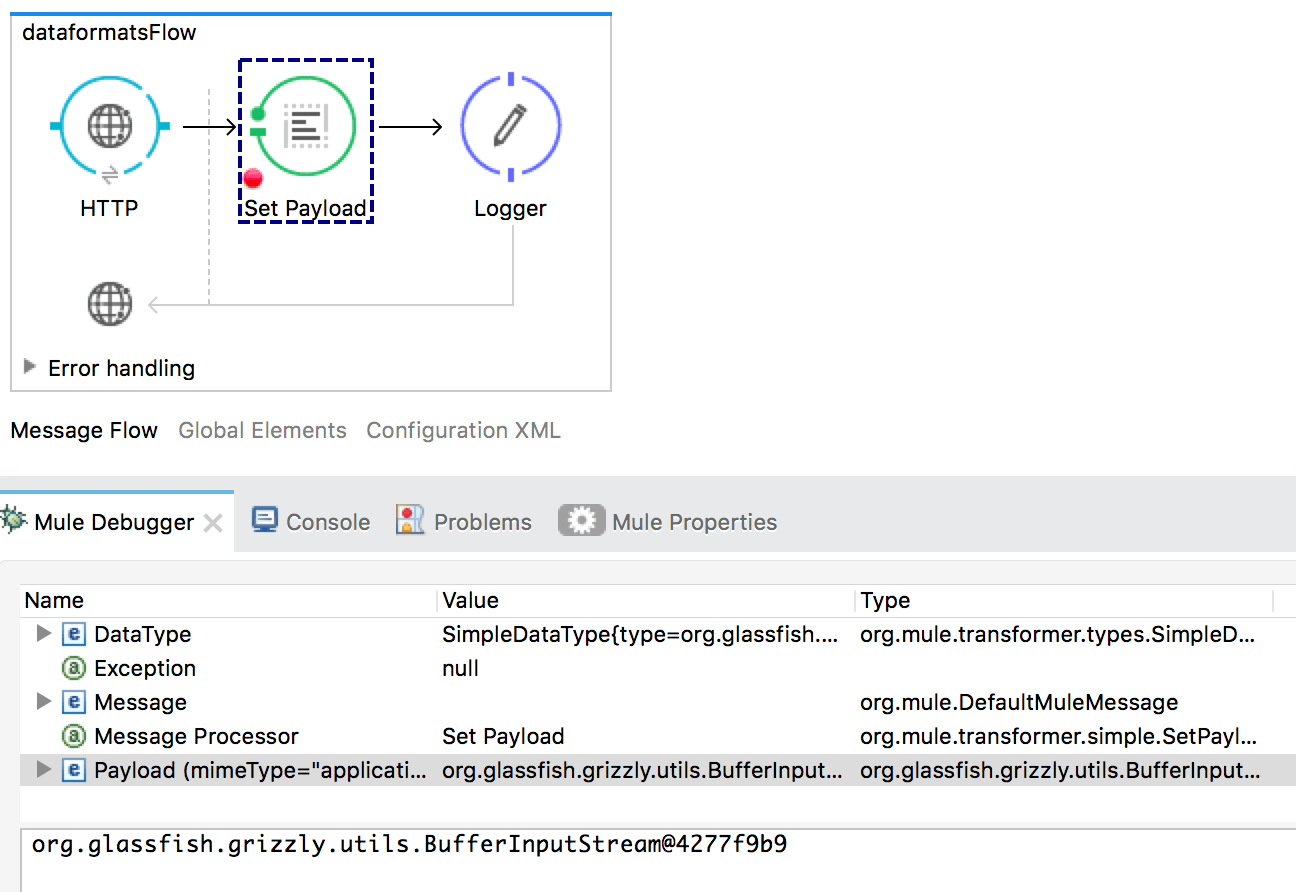Open the Configuration XML tab
1296x892 pixels.
(463, 430)
